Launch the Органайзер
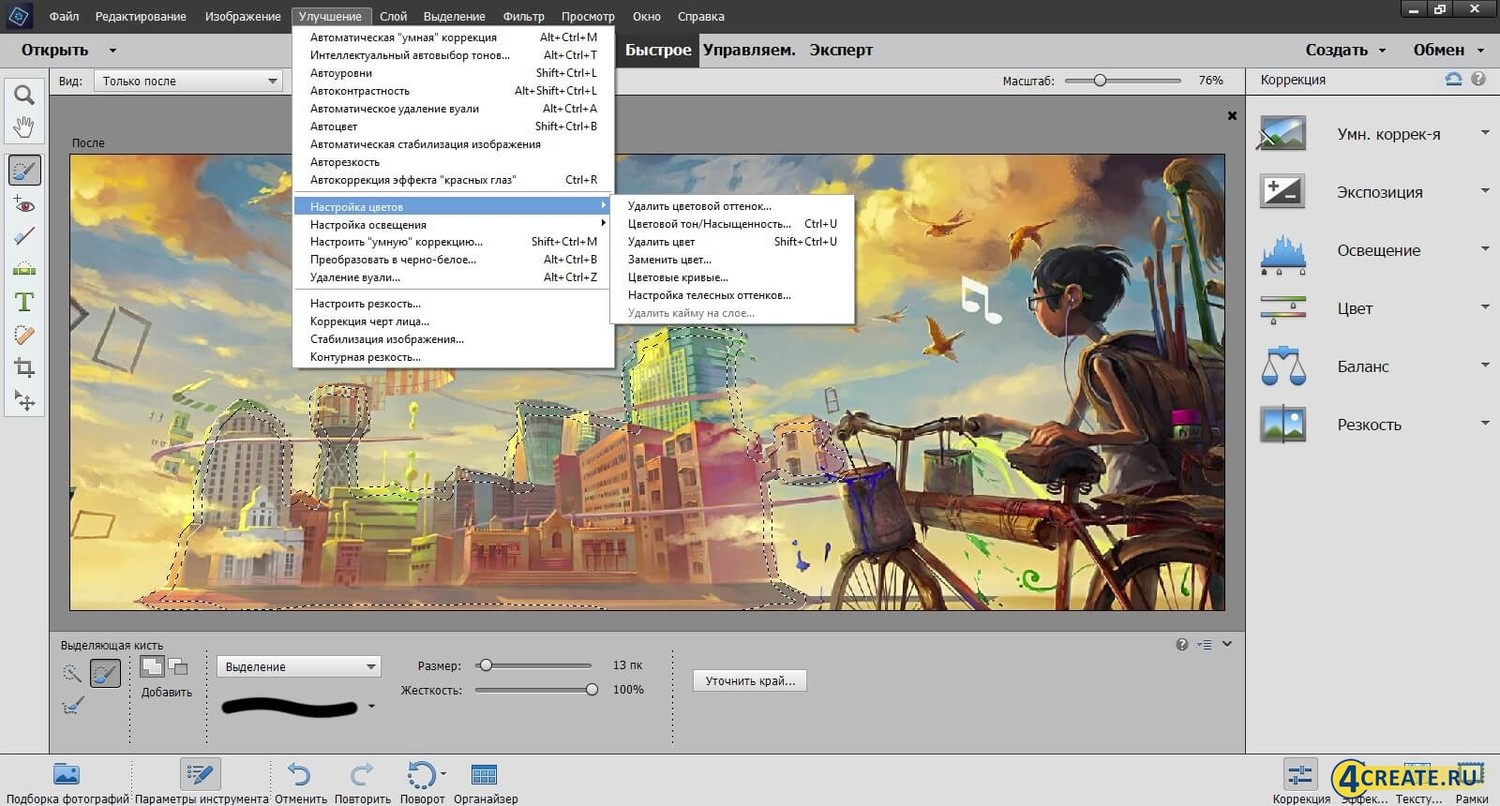 [x=485, y=781]
